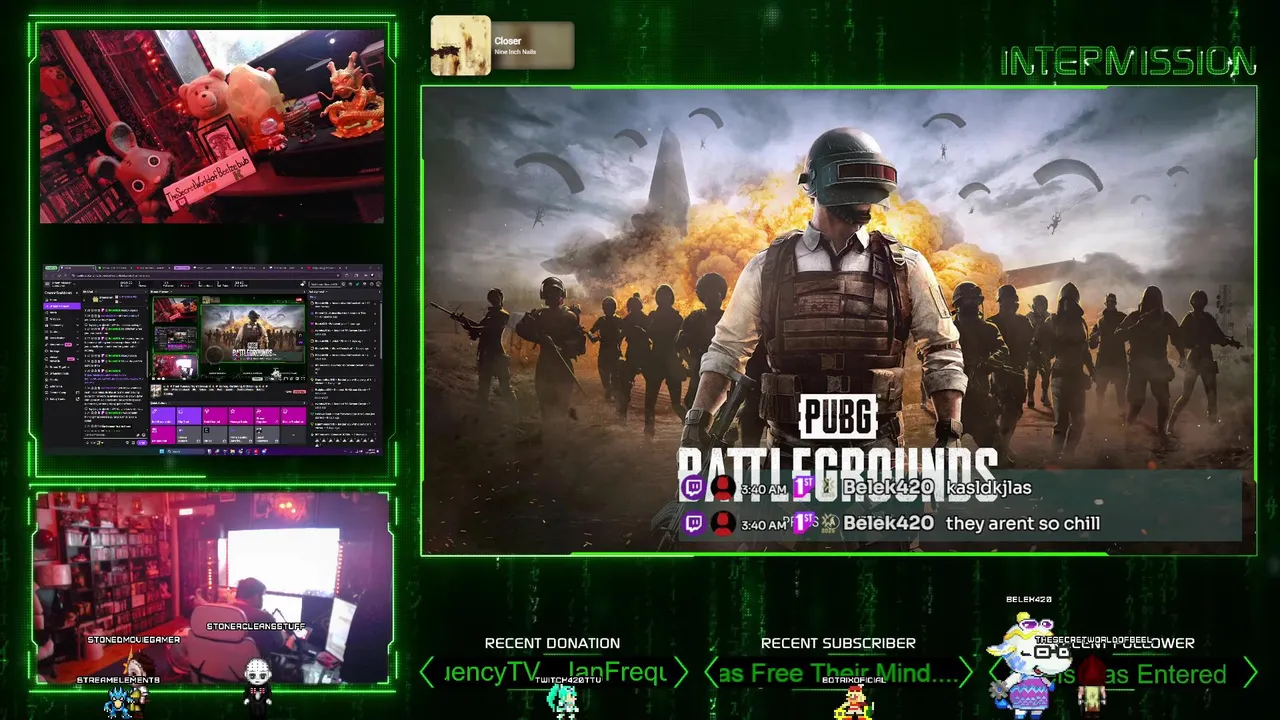Click the RECENT DONATION label
Image resolution: width=1280 pixels, height=720 pixels.
[552, 643]
